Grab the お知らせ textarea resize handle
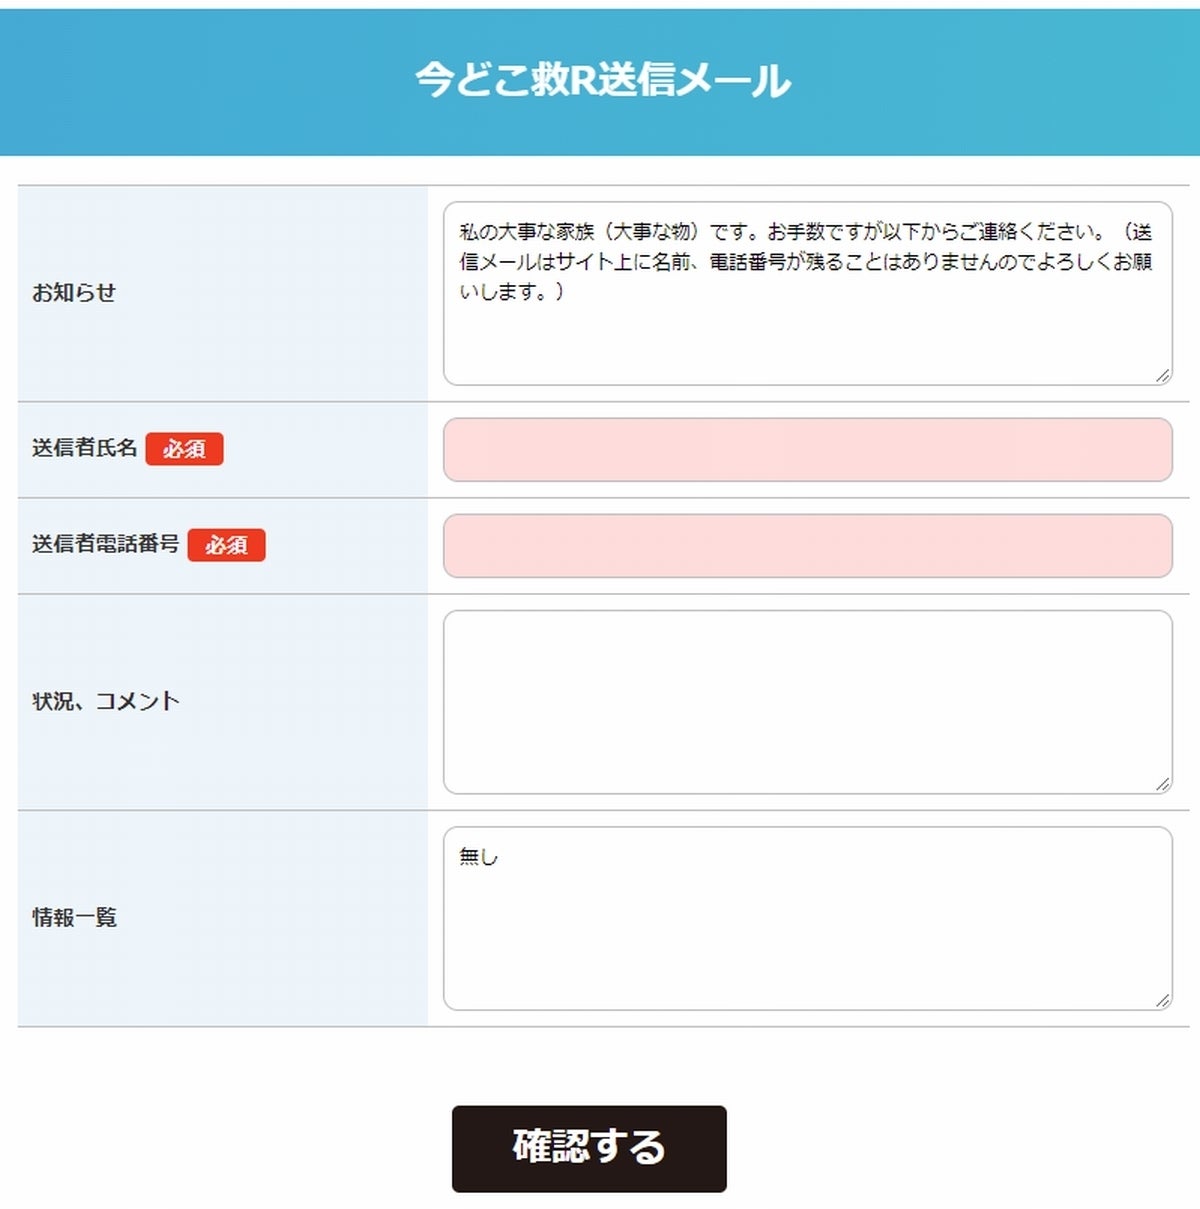 tap(1162, 375)
